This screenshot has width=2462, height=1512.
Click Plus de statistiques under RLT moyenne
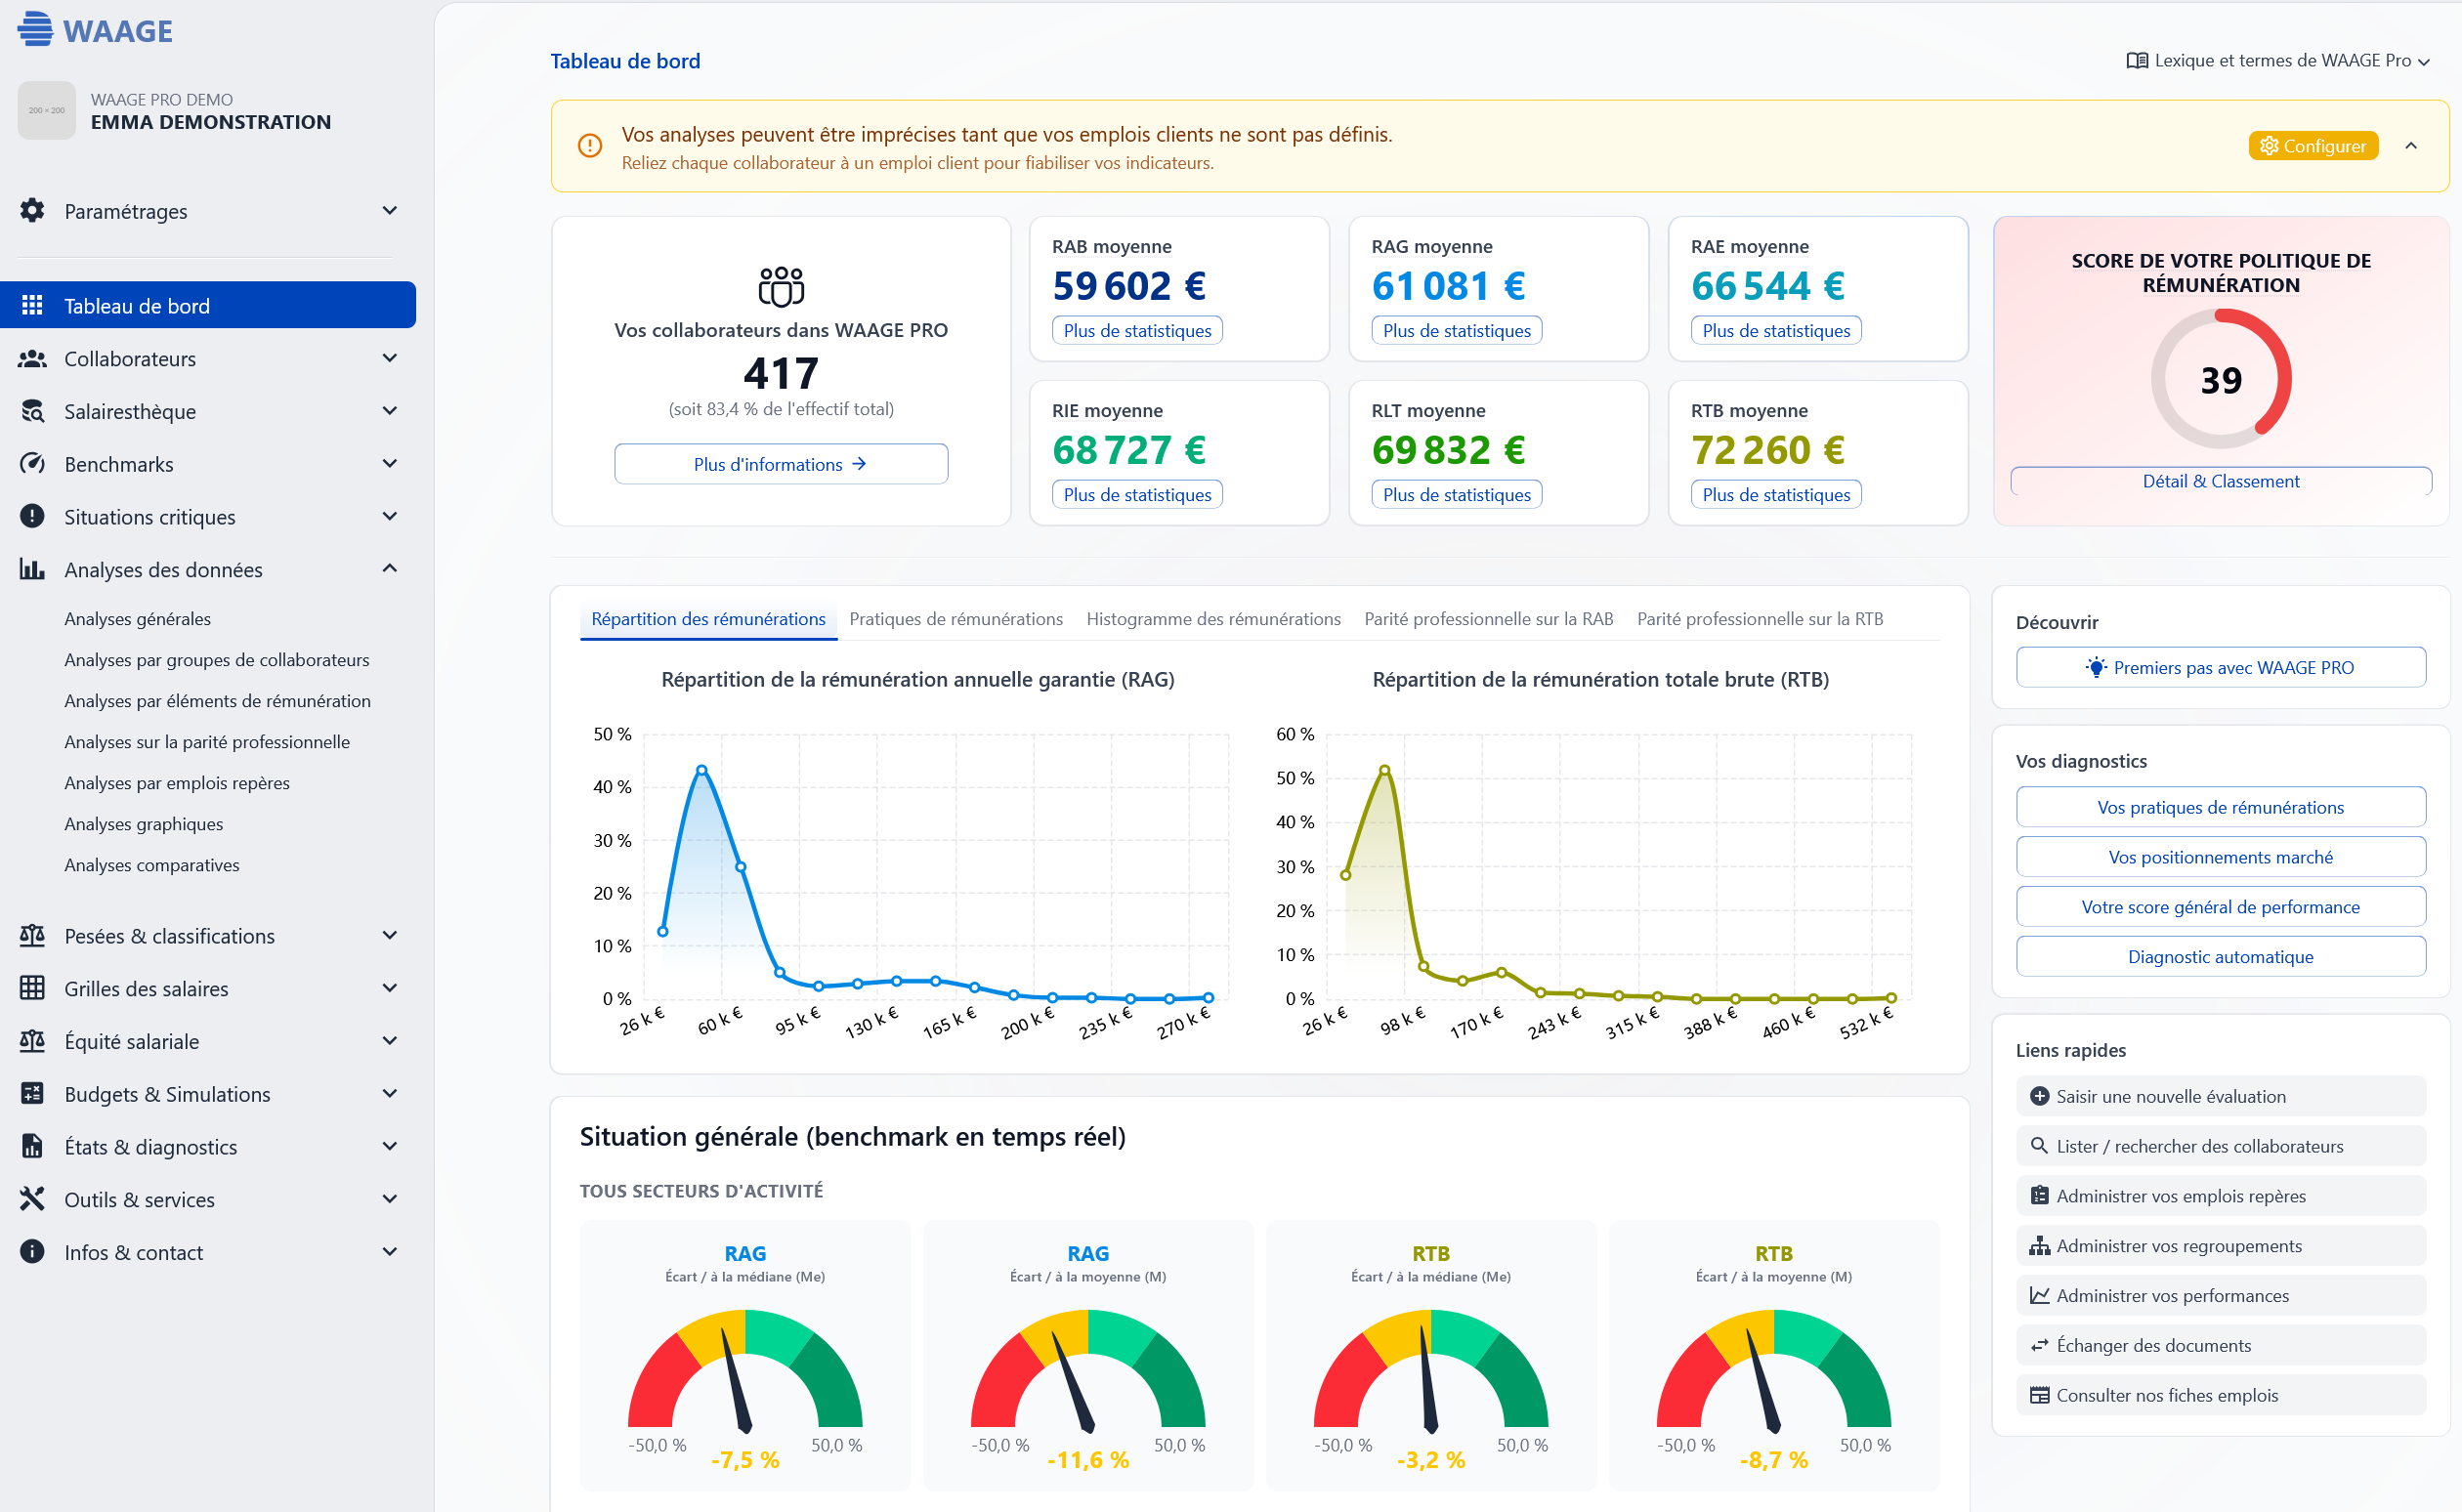coord(1457,495)
